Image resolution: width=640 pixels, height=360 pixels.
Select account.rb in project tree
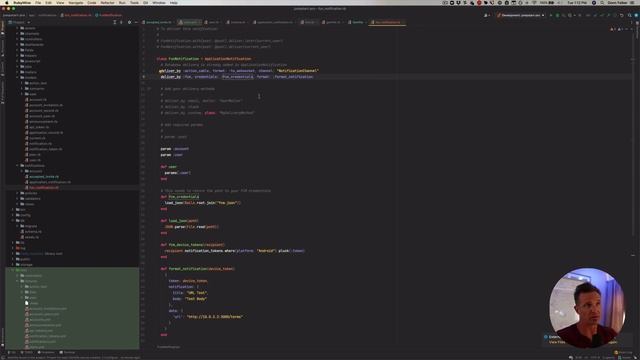[x=37, y=99]
